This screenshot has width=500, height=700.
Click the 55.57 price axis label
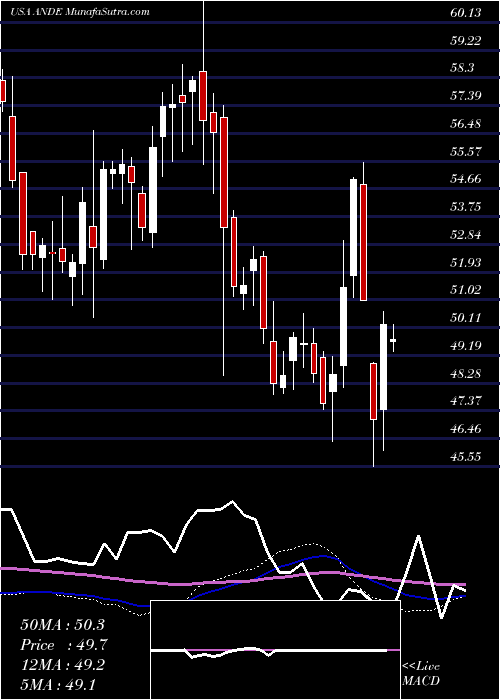[x=466, y=152]
